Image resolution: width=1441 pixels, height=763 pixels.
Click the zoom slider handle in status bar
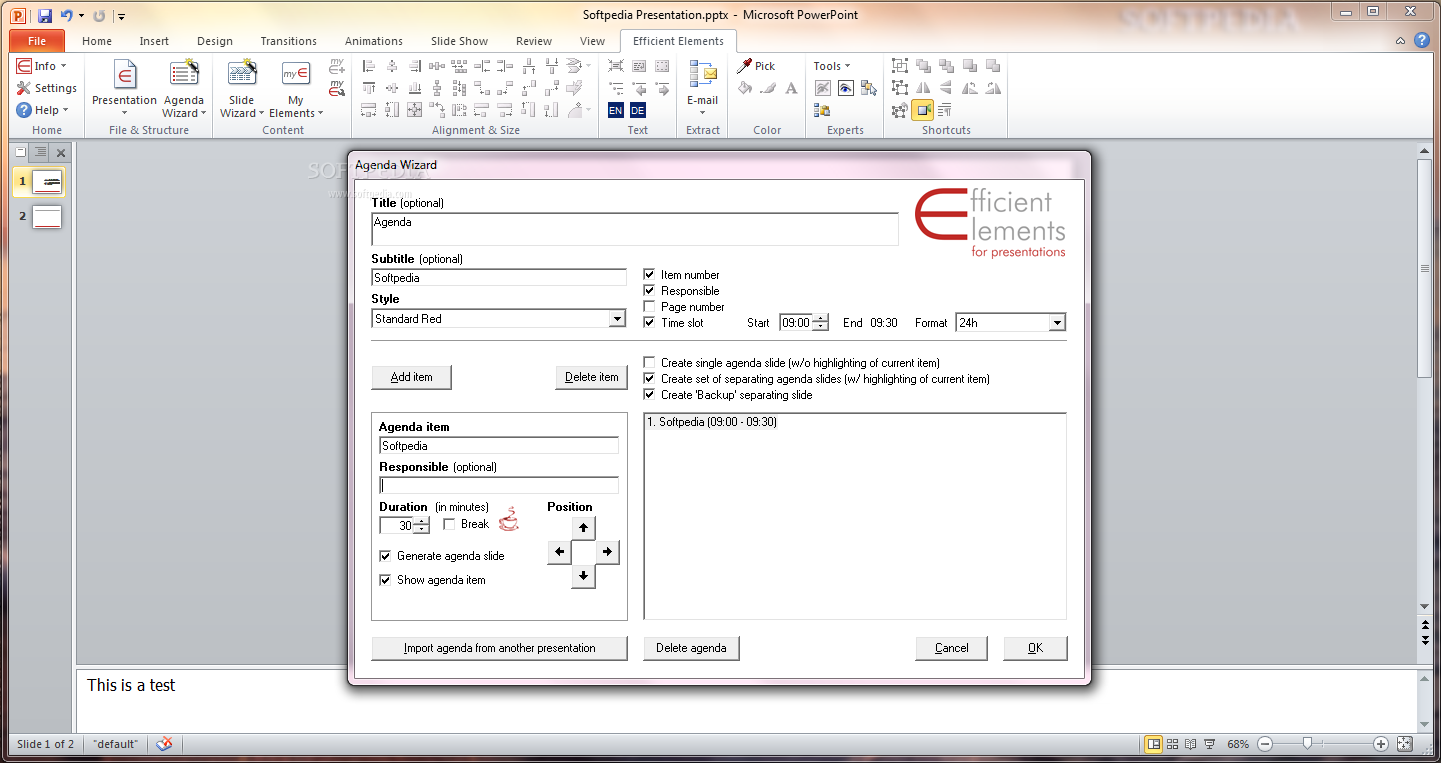click(x=1307, y=744)
